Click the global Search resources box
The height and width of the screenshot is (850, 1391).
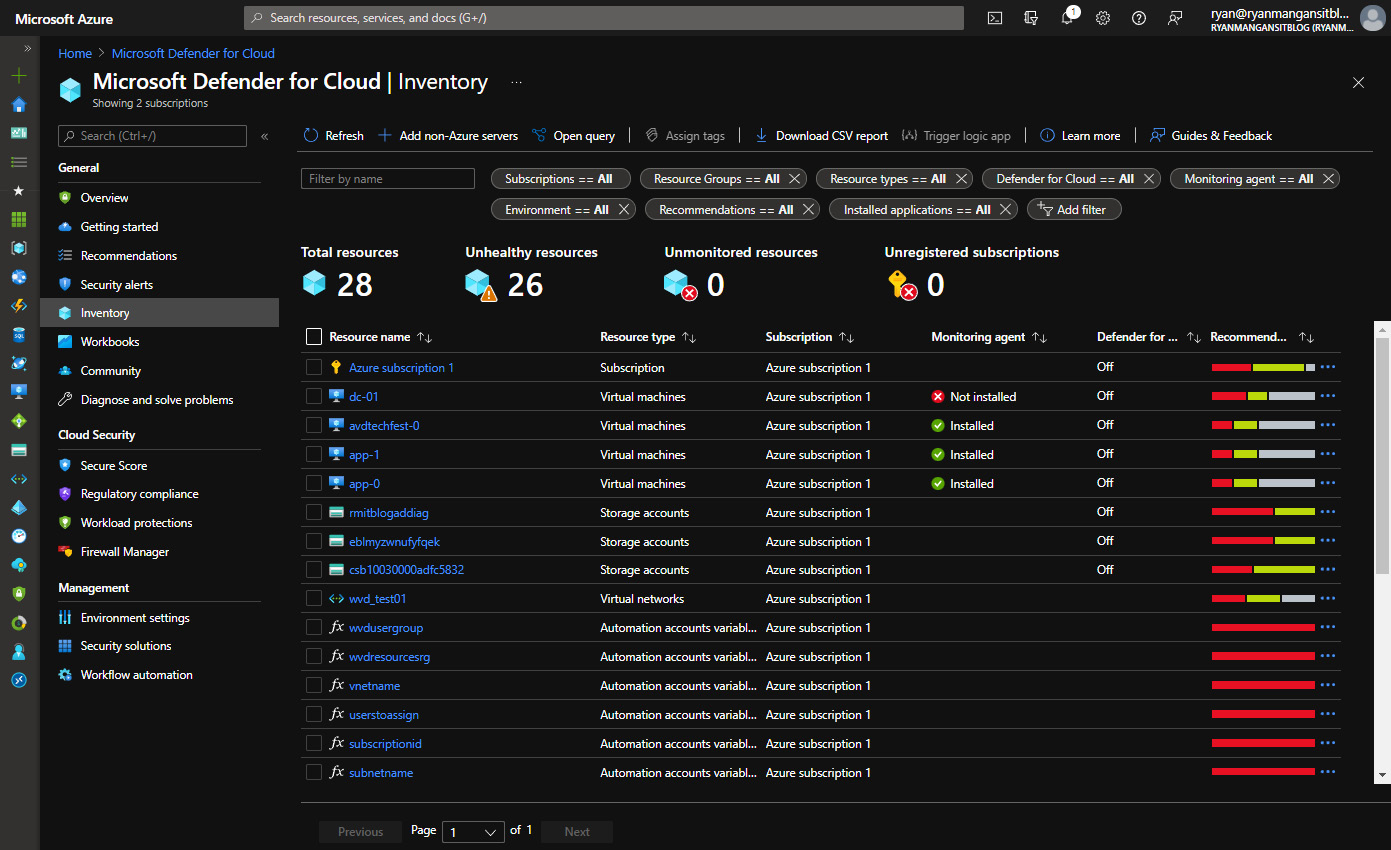click(x=604, y=18)
